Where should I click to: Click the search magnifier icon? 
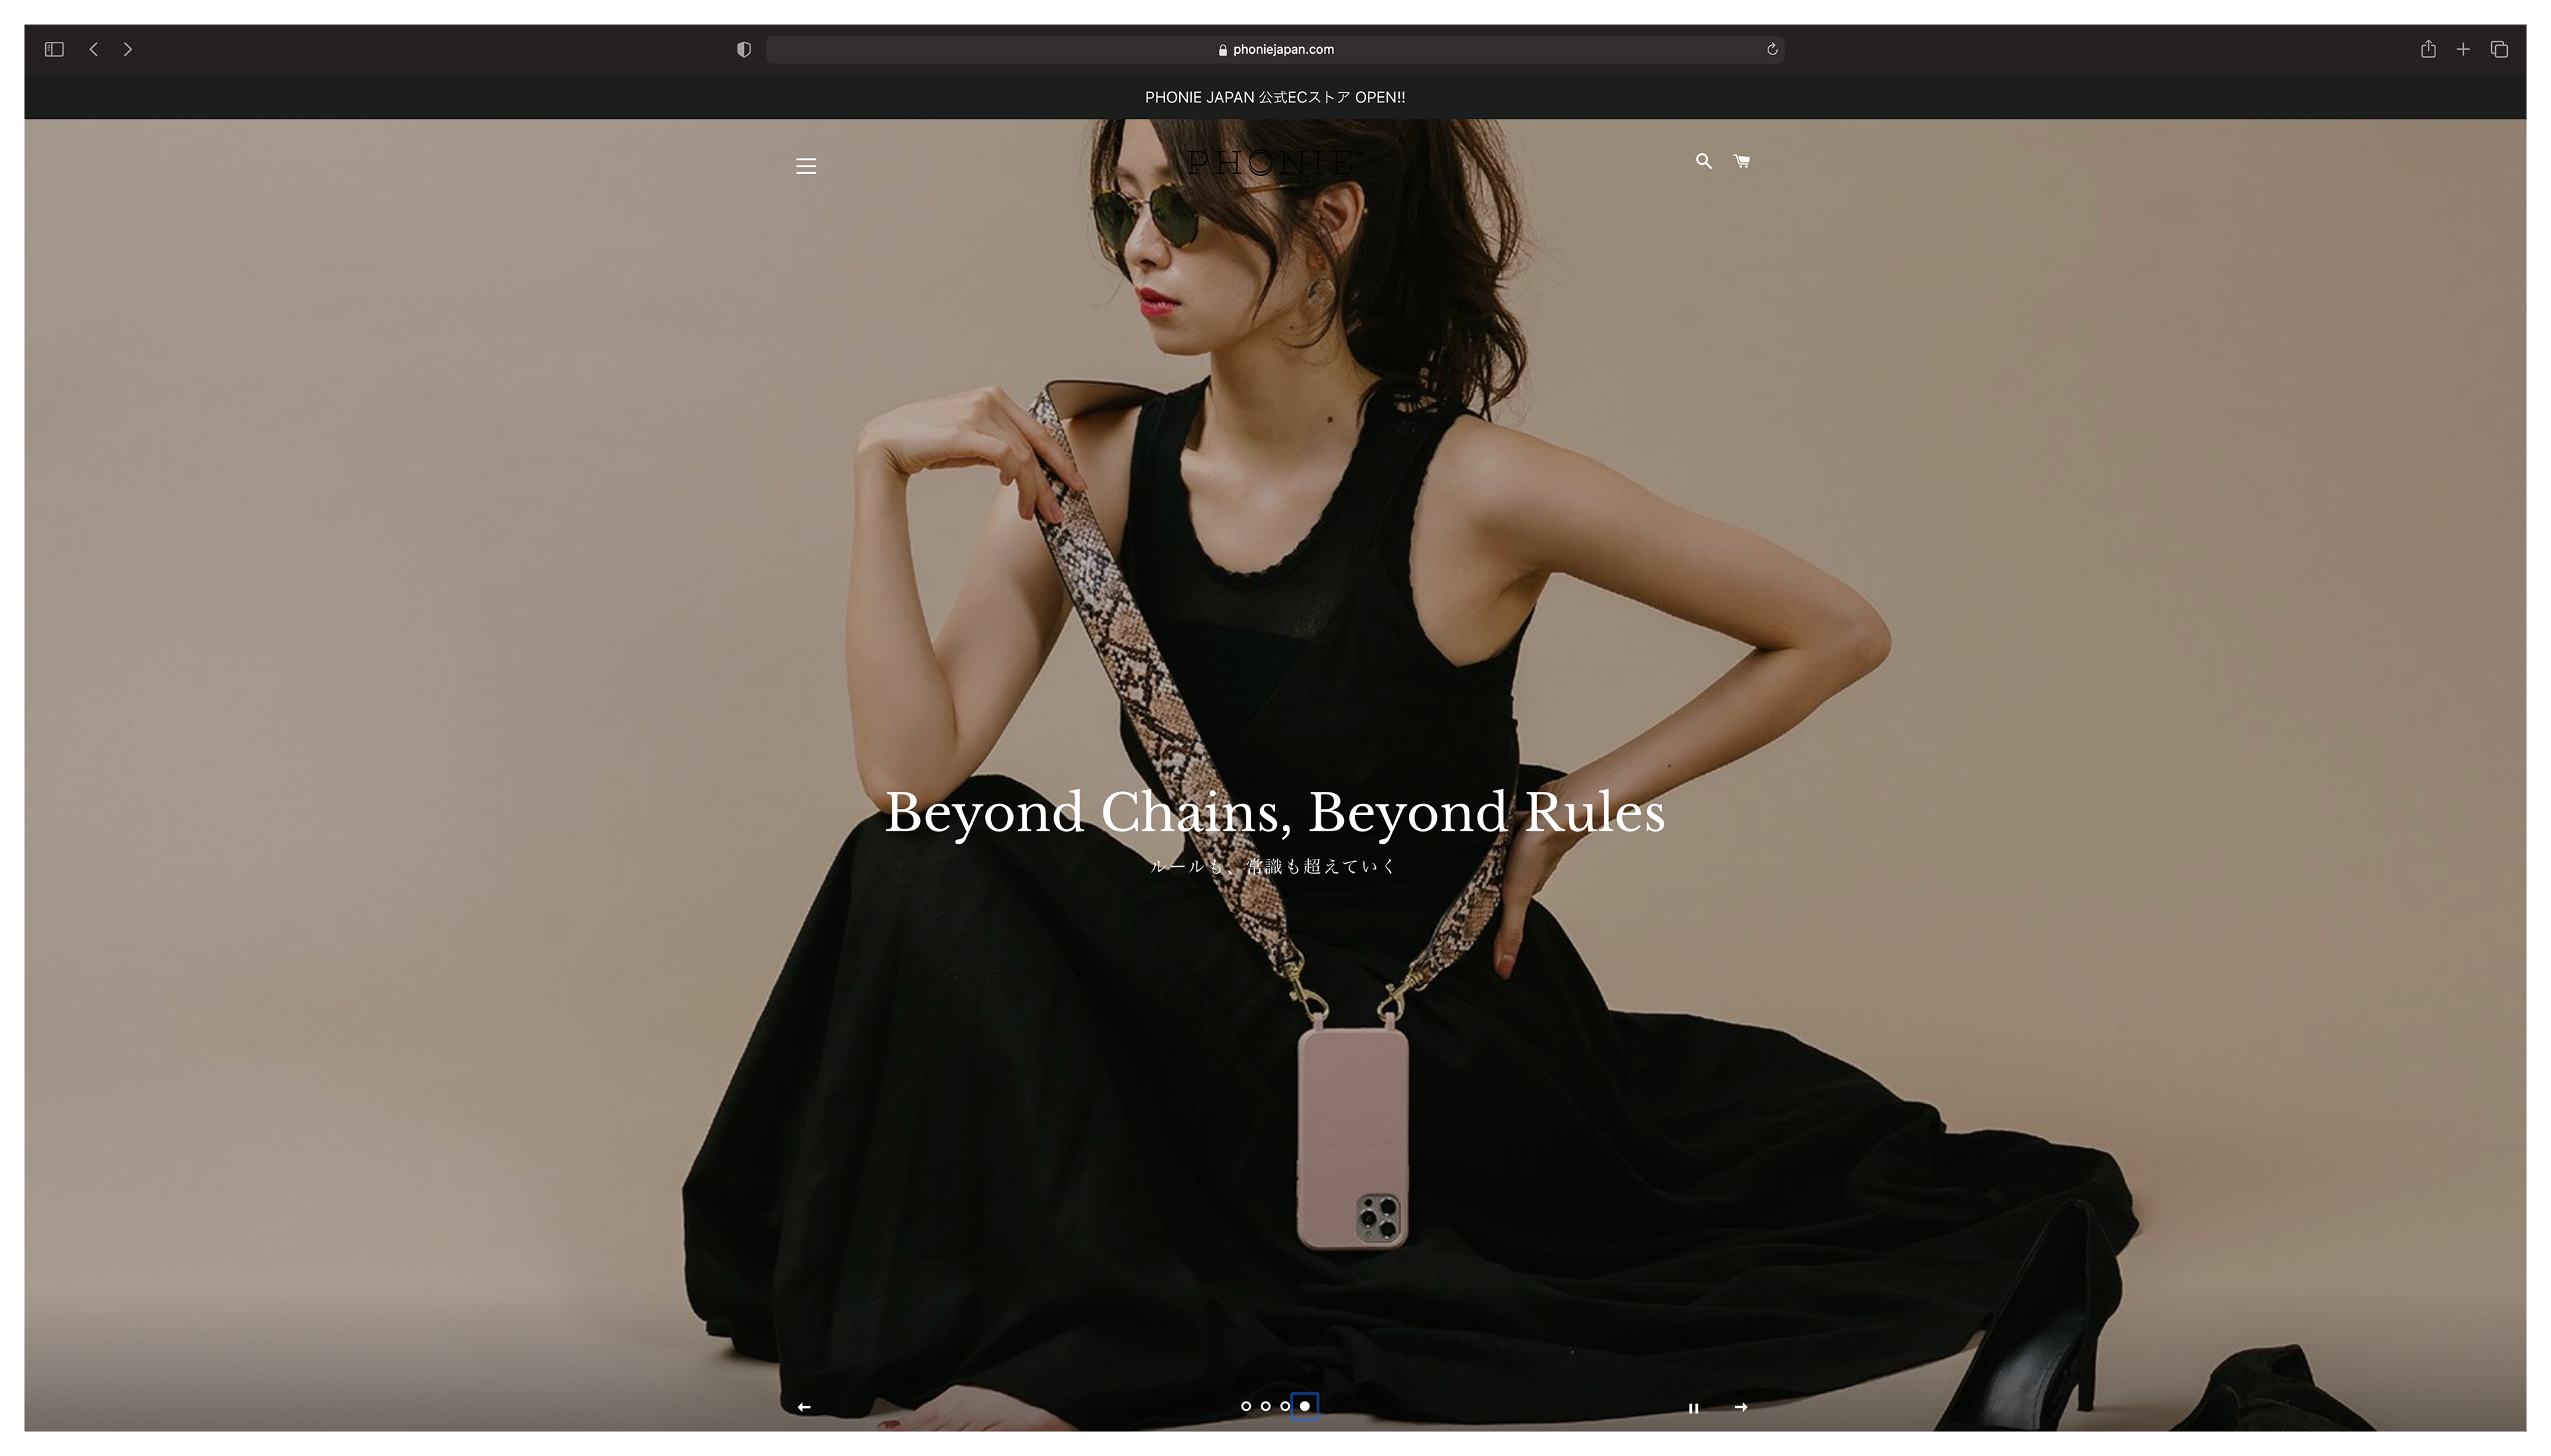pos(1703,161)
